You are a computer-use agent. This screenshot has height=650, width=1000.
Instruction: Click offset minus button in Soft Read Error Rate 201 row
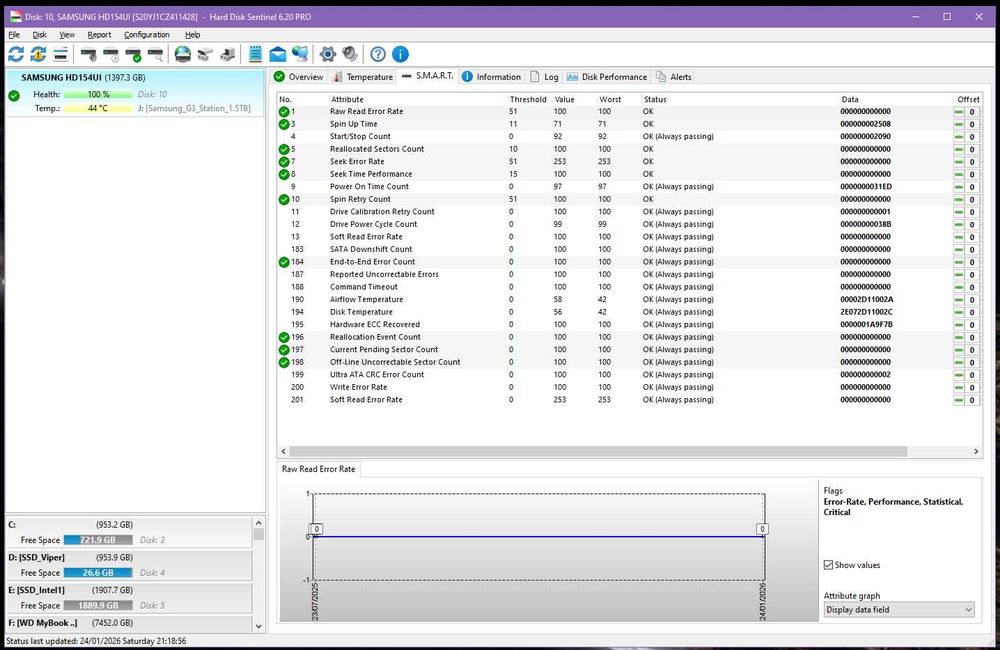click(959, 400)
